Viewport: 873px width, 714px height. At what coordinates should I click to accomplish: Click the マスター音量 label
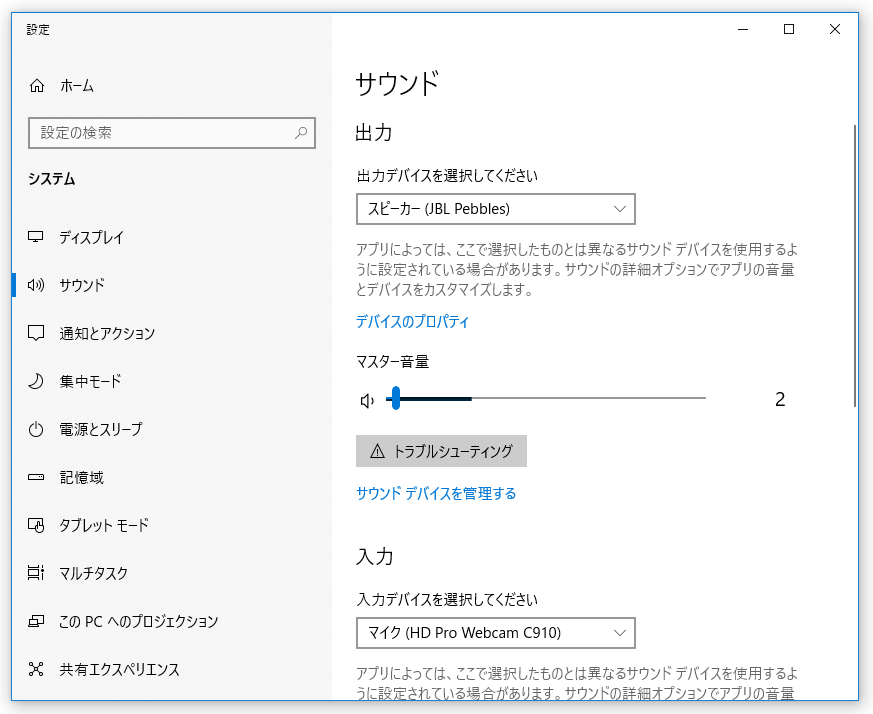[x=393, y=362]
